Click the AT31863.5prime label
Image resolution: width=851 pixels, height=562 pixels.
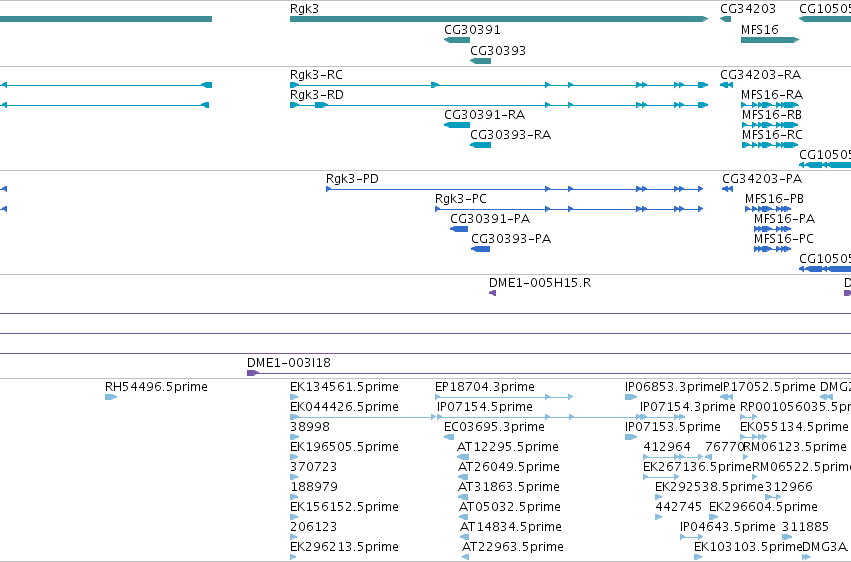coord(509,488)
